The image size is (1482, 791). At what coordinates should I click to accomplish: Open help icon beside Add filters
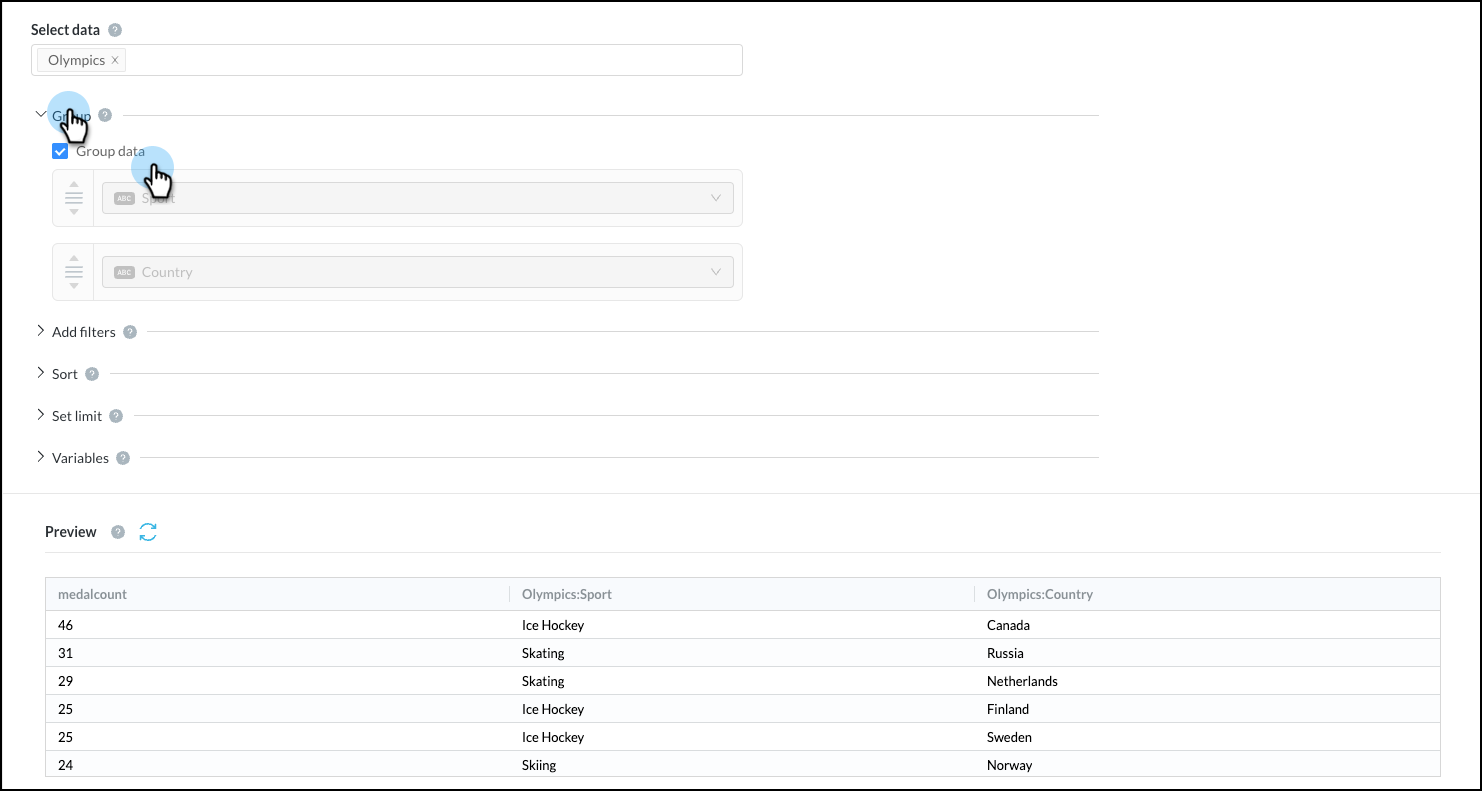click(x=130, y=332)
